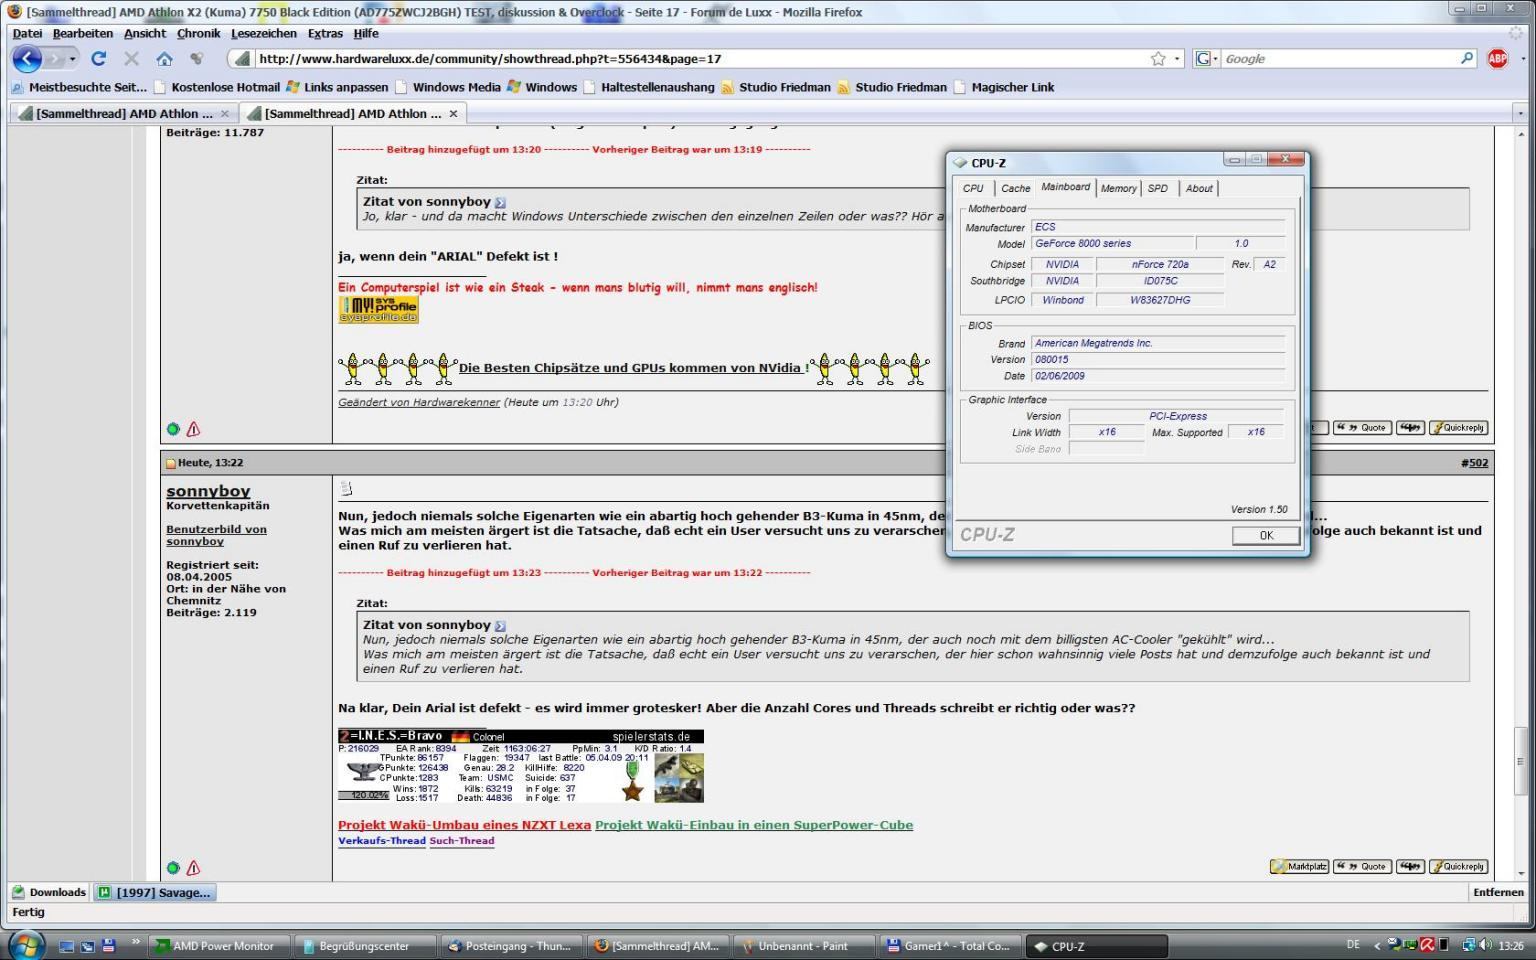Click the site favicon in address bar

coord(242,59)
